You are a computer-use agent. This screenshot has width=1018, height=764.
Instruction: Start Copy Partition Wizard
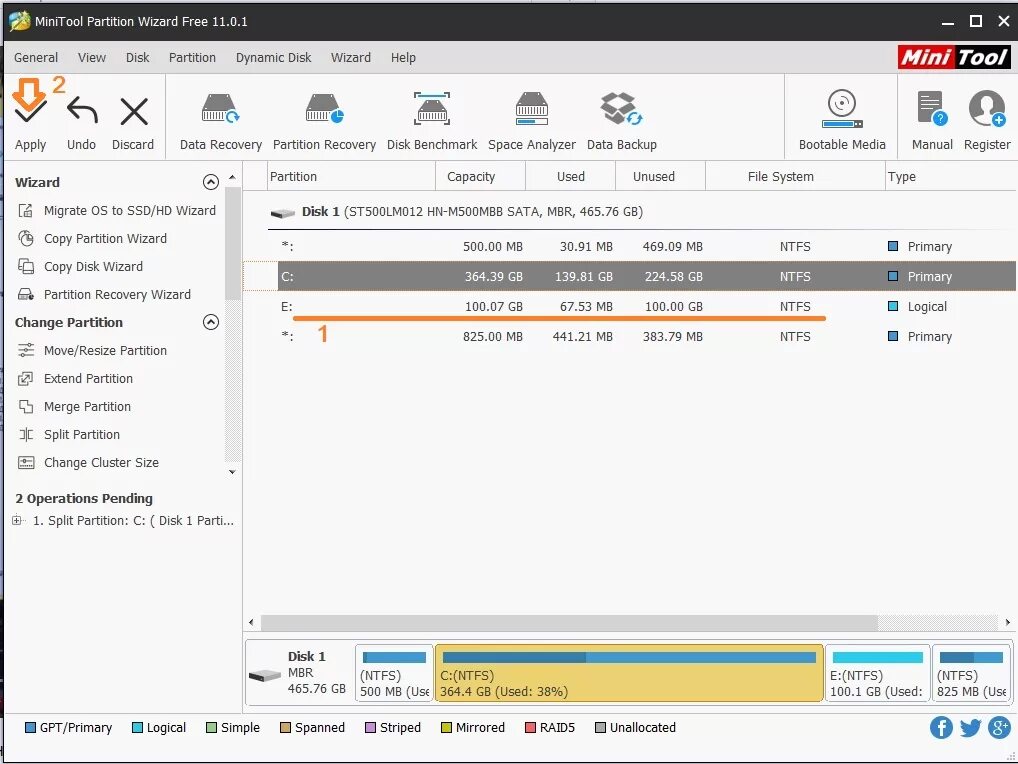tap(92, 238)
